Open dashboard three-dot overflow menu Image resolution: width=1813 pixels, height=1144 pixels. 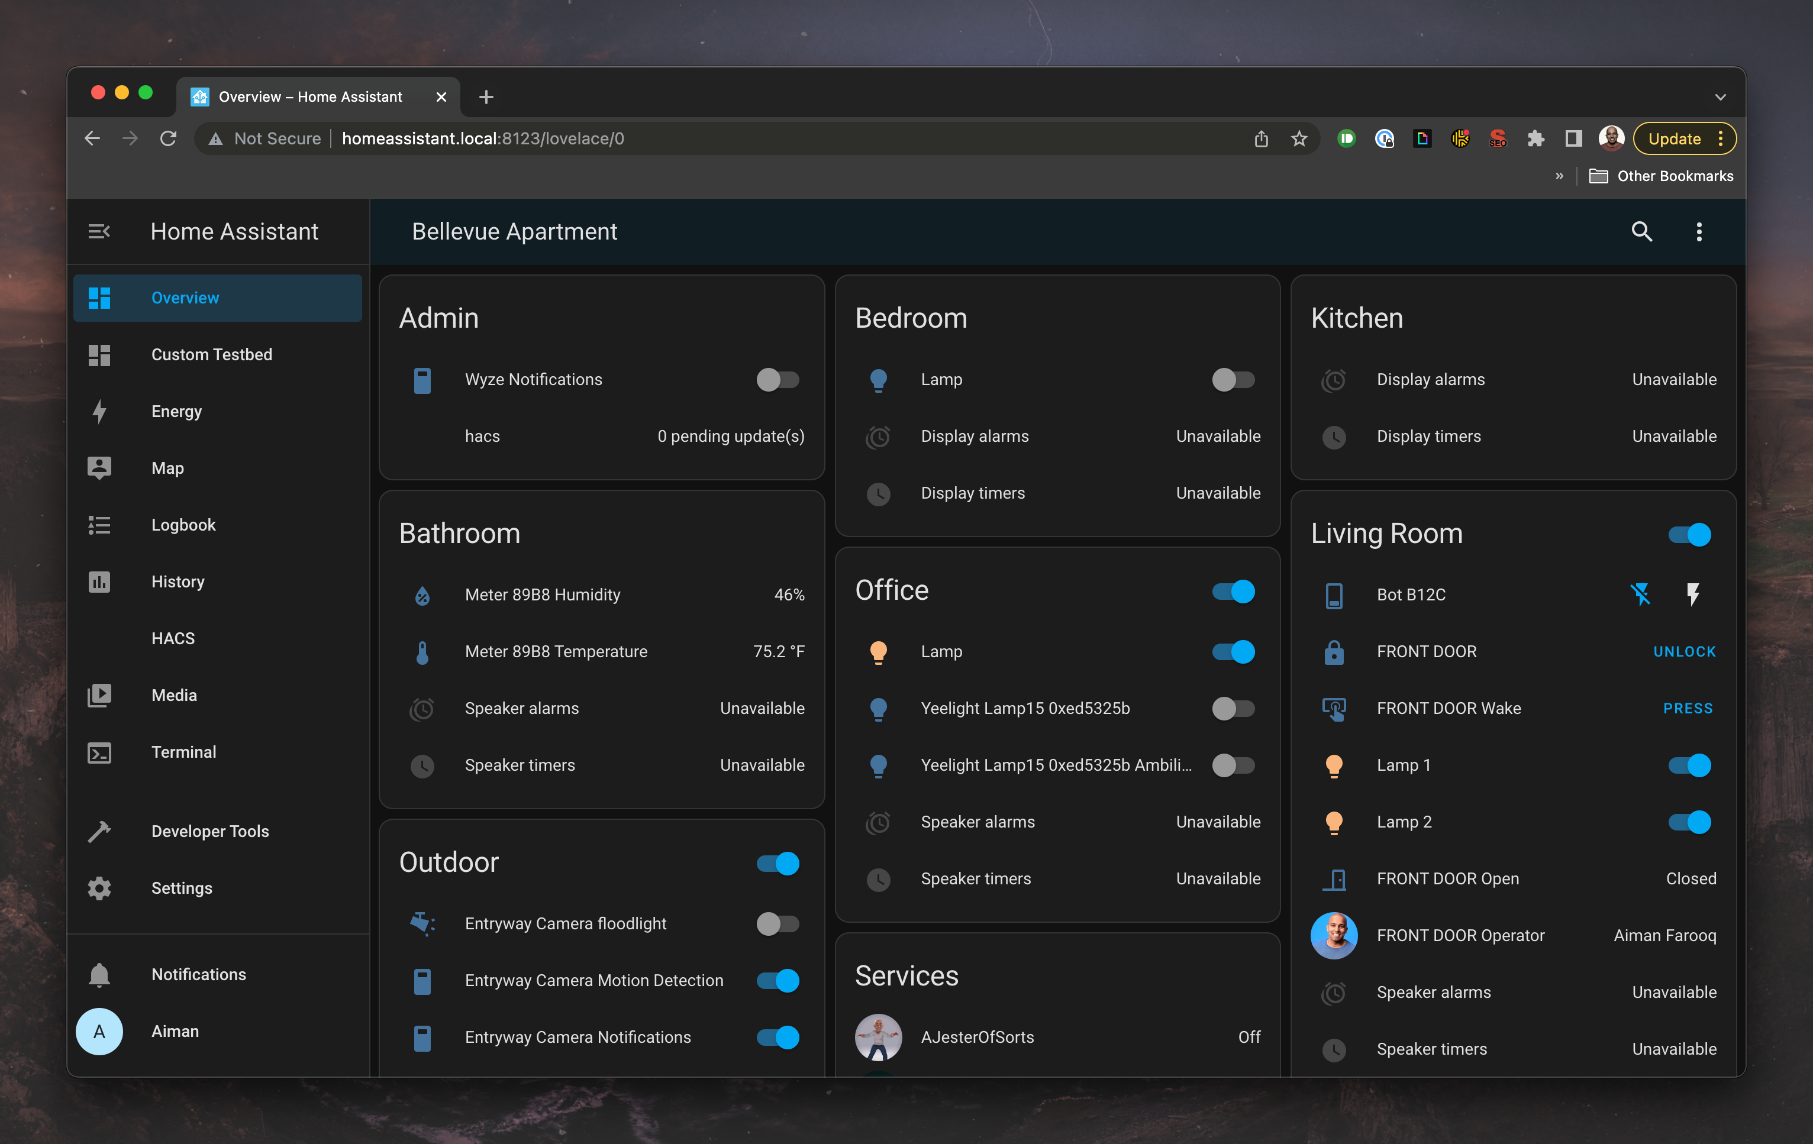tap(1698, 232)
